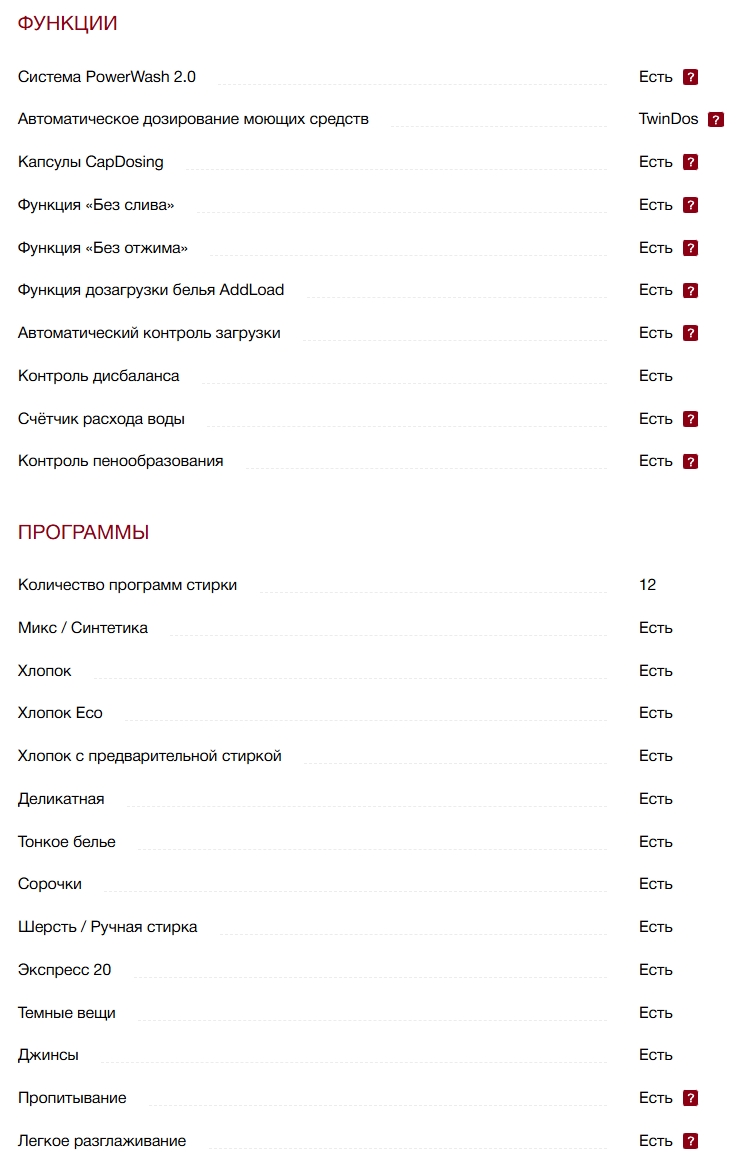Viewport: 736px width, 1161px height.
Task: Open help tooltip for TwinDos dosing
Action: click(715, 120)
